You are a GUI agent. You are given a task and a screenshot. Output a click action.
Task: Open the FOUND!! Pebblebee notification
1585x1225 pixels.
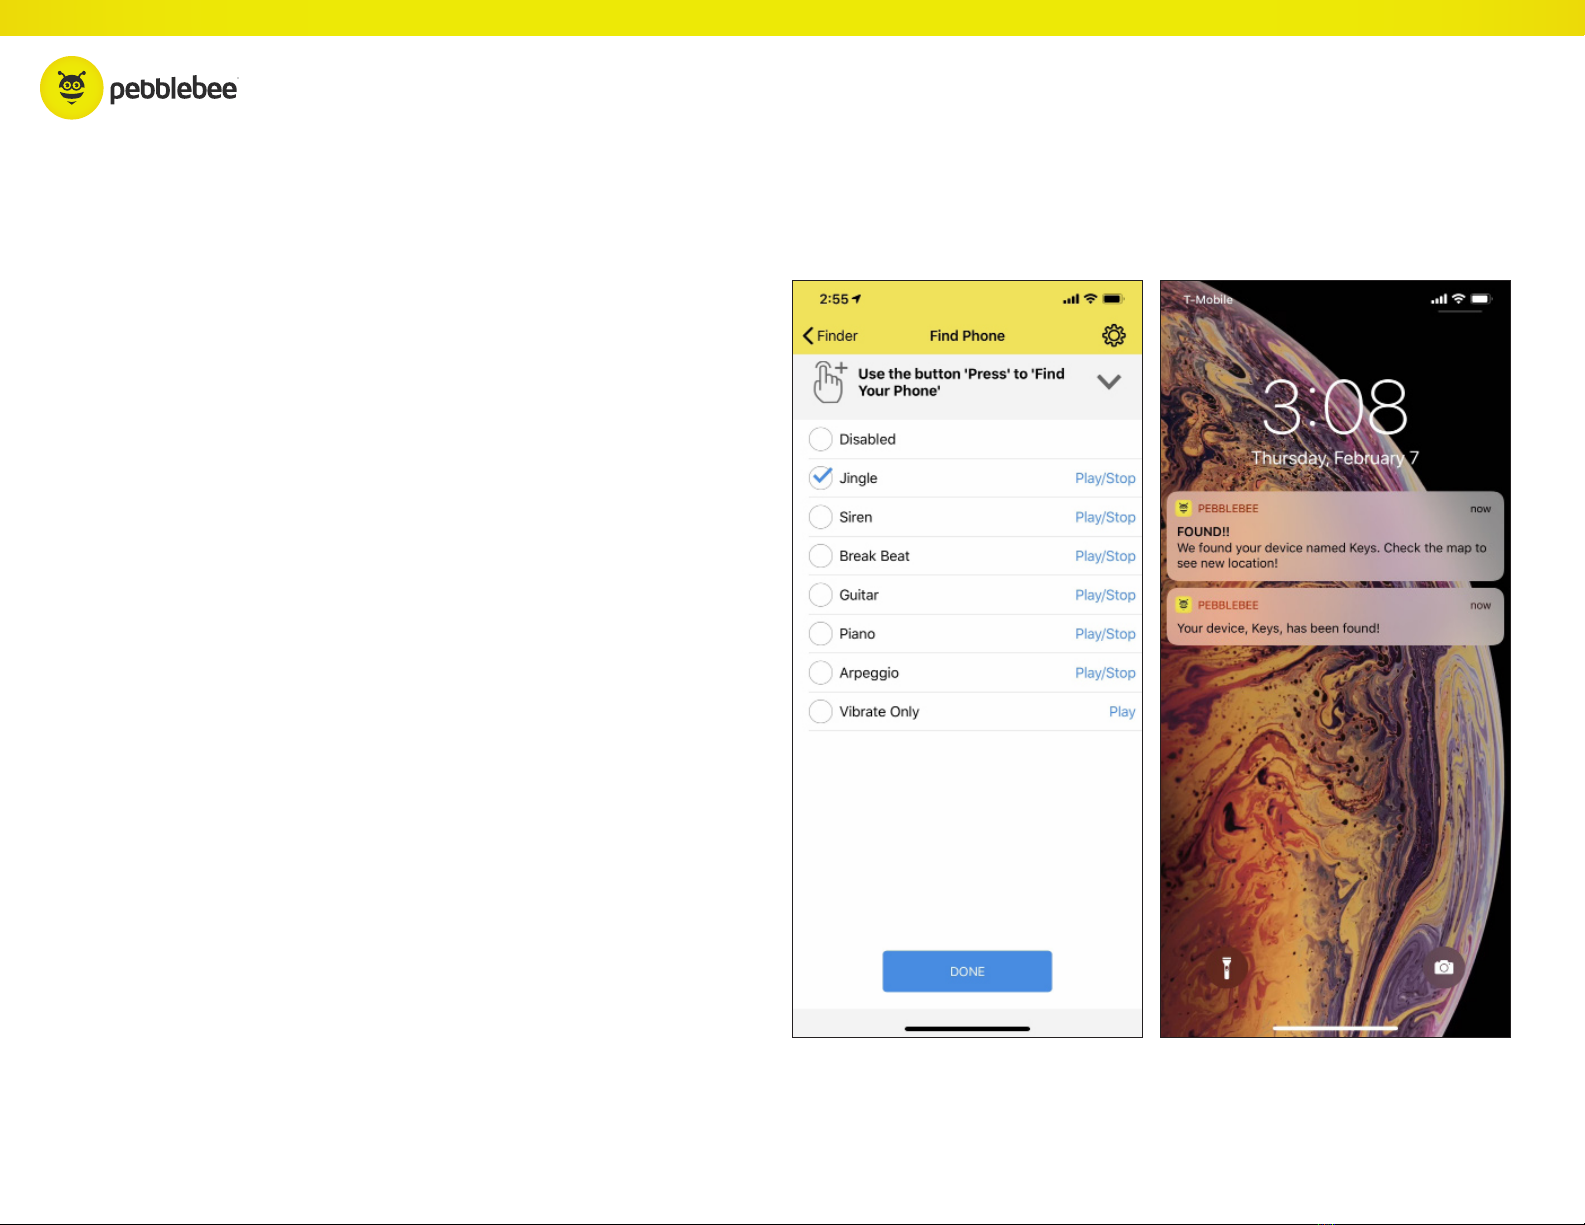[x=1335, y=536]
